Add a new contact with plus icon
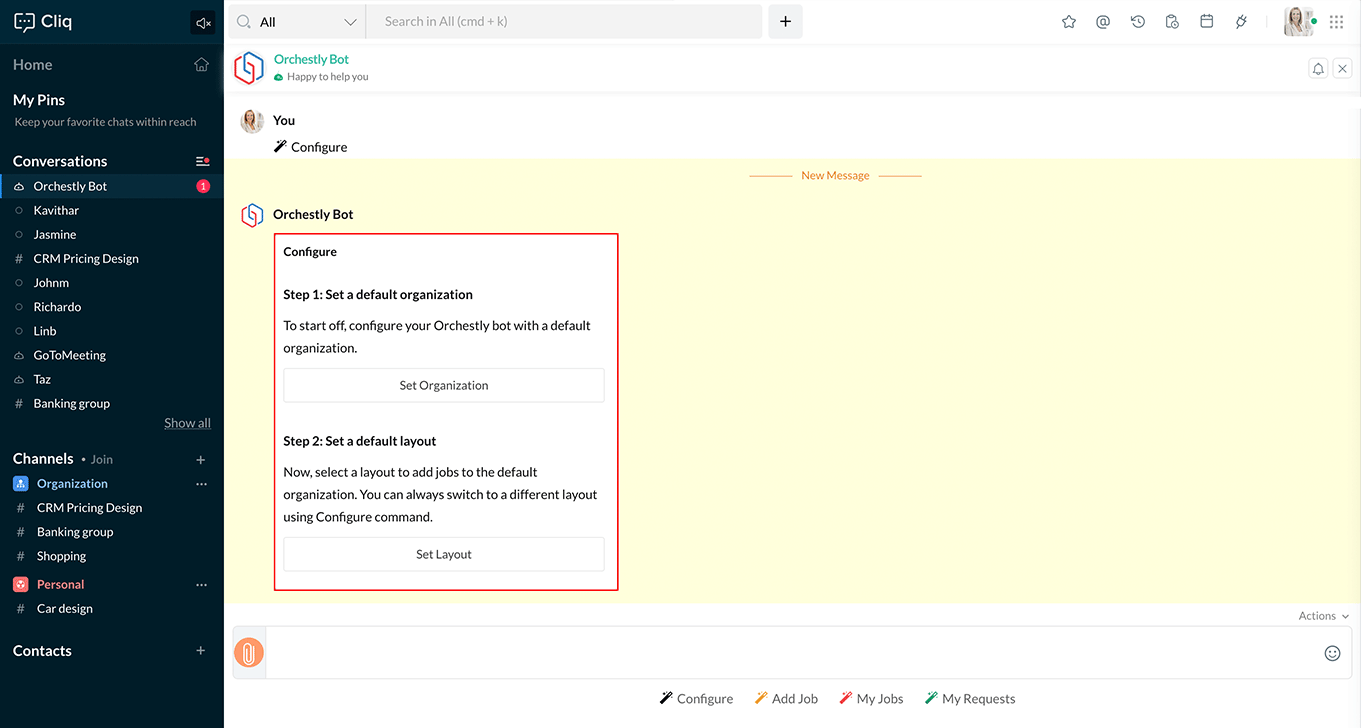 click(201, 651)
